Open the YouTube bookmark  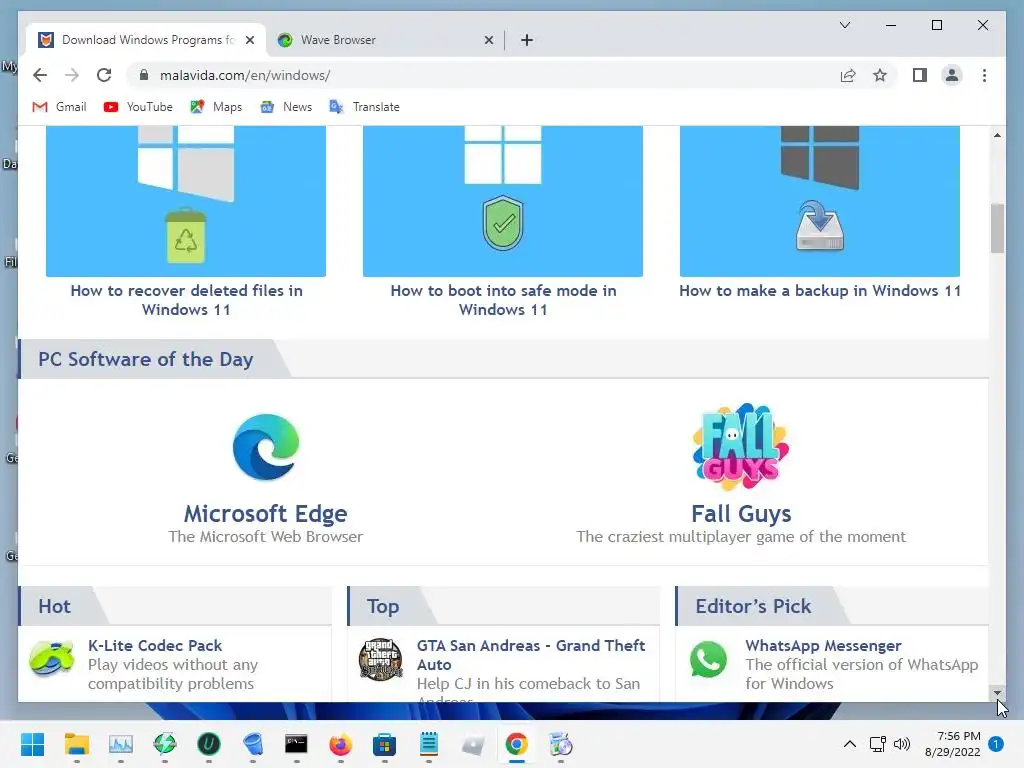pos(138,106)
